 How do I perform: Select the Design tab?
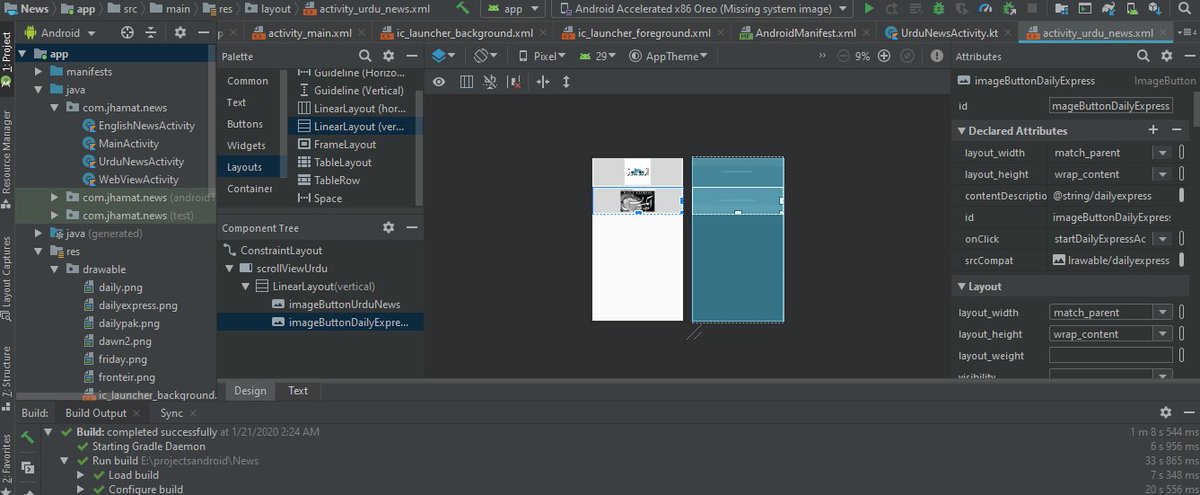(250, 391)
